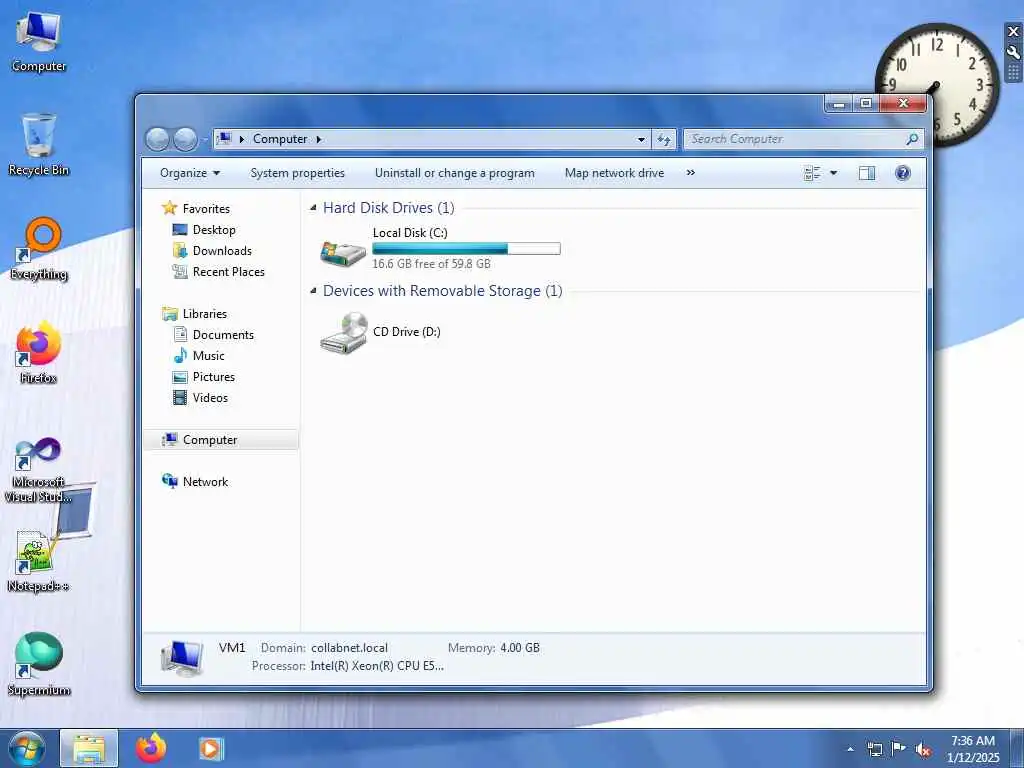Open Recent Places in Favorites
The width and height of the screenshot is (1024, 768).
click(x=229, y=272)
